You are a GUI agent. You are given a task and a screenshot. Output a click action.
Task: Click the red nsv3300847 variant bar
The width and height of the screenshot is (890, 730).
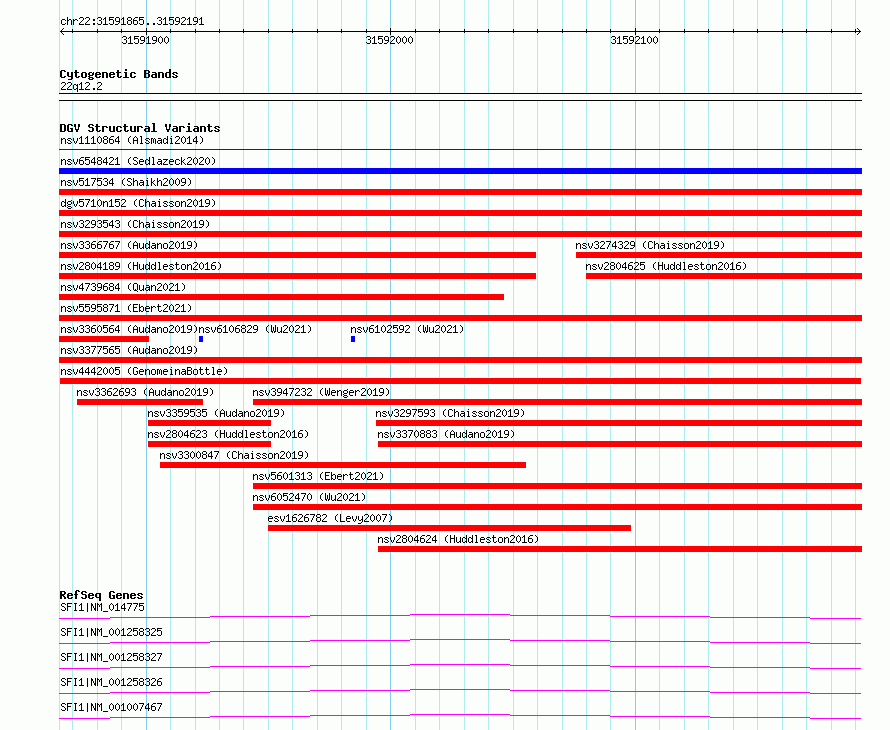(343, 465)
